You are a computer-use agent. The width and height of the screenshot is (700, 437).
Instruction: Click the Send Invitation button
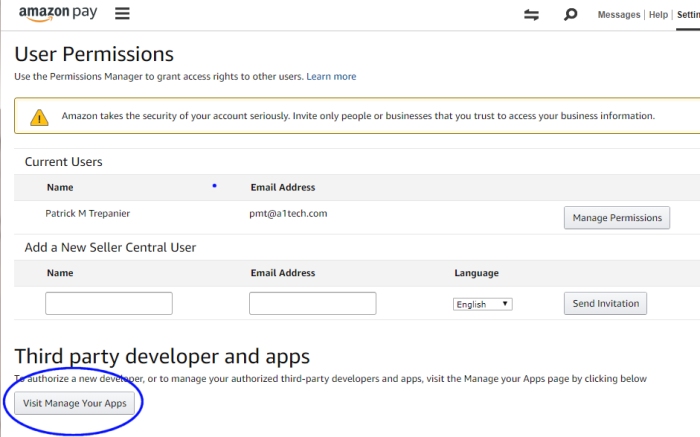click(605, 304)
